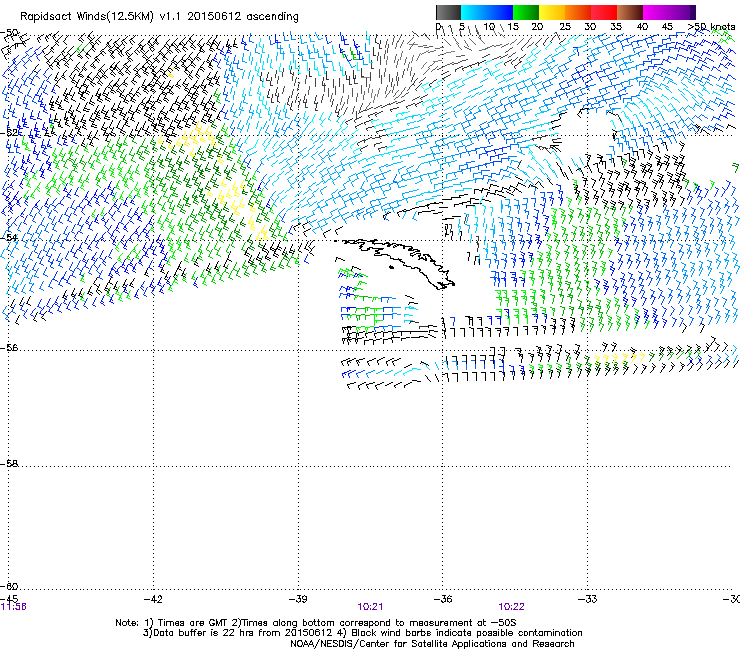
Task: Click the yellow 20-25 knots legend segment
Action: [x=552, y=12]
